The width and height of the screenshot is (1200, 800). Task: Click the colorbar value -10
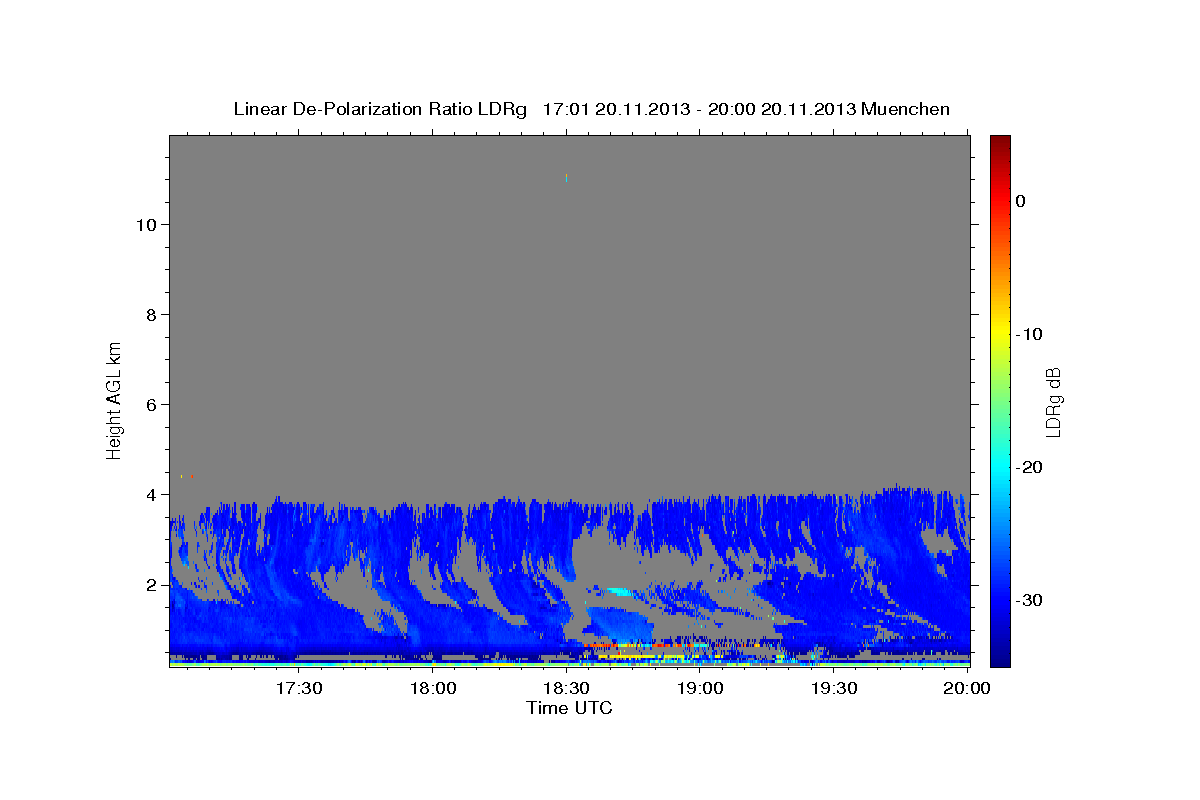point(1029,334)
